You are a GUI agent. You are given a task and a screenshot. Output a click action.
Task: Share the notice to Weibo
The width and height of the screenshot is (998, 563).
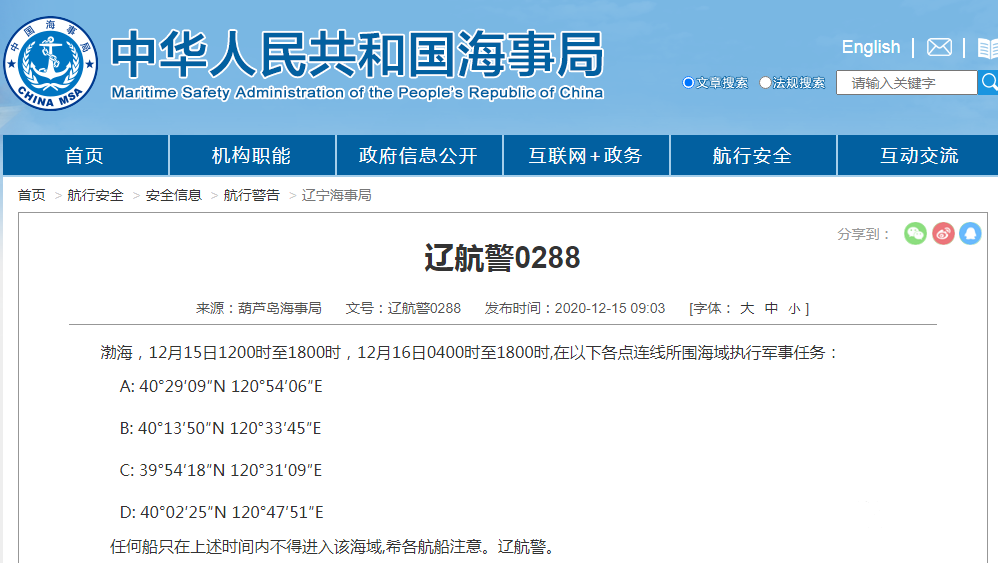(x=943, y=233)
